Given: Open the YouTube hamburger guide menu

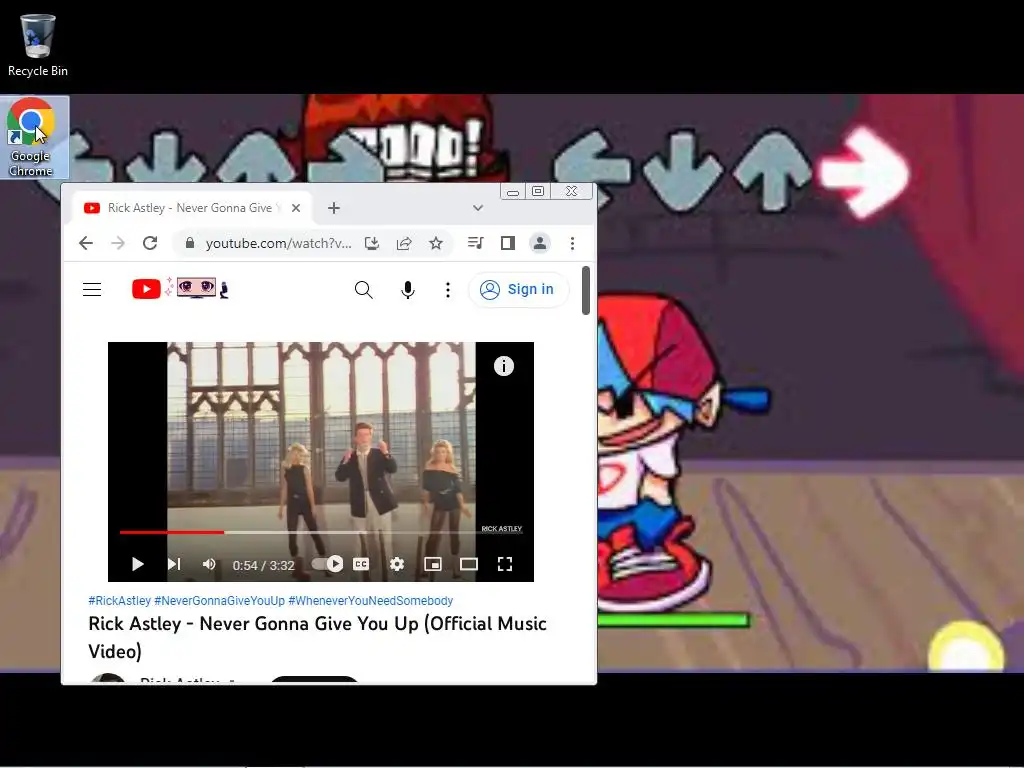Looking at the screenshot, I should pos(92,289).
